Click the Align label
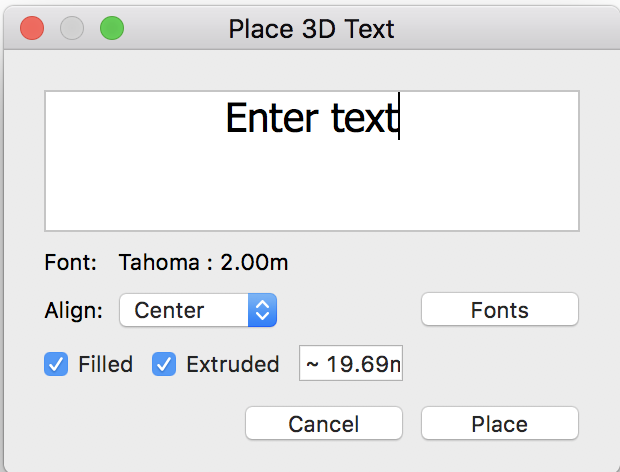Viewport: 620px width, 472px height. 74,310
